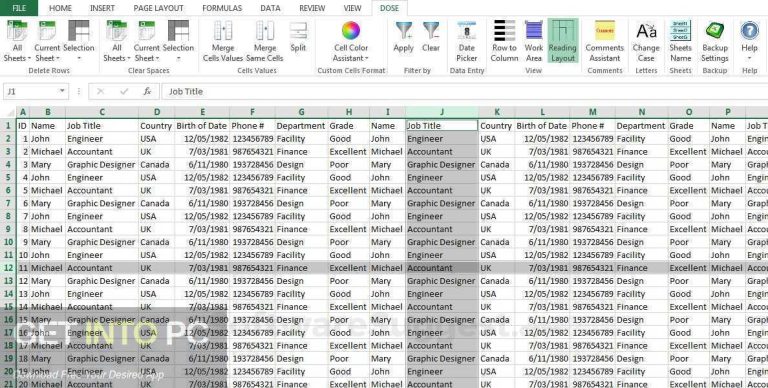Click Delete Rows All Sheets icon
The height and width of the screenshot is (388, 768).
[17, 31]
